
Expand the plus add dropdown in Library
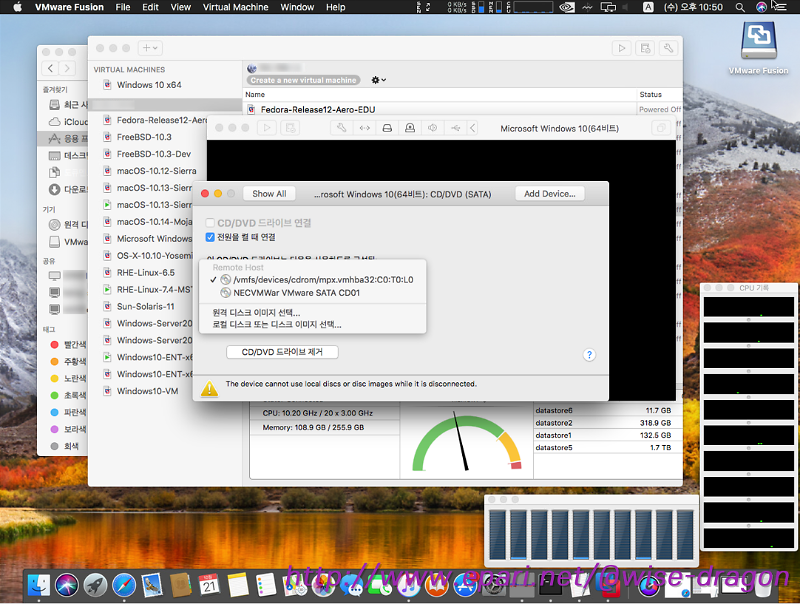(151, 48)
